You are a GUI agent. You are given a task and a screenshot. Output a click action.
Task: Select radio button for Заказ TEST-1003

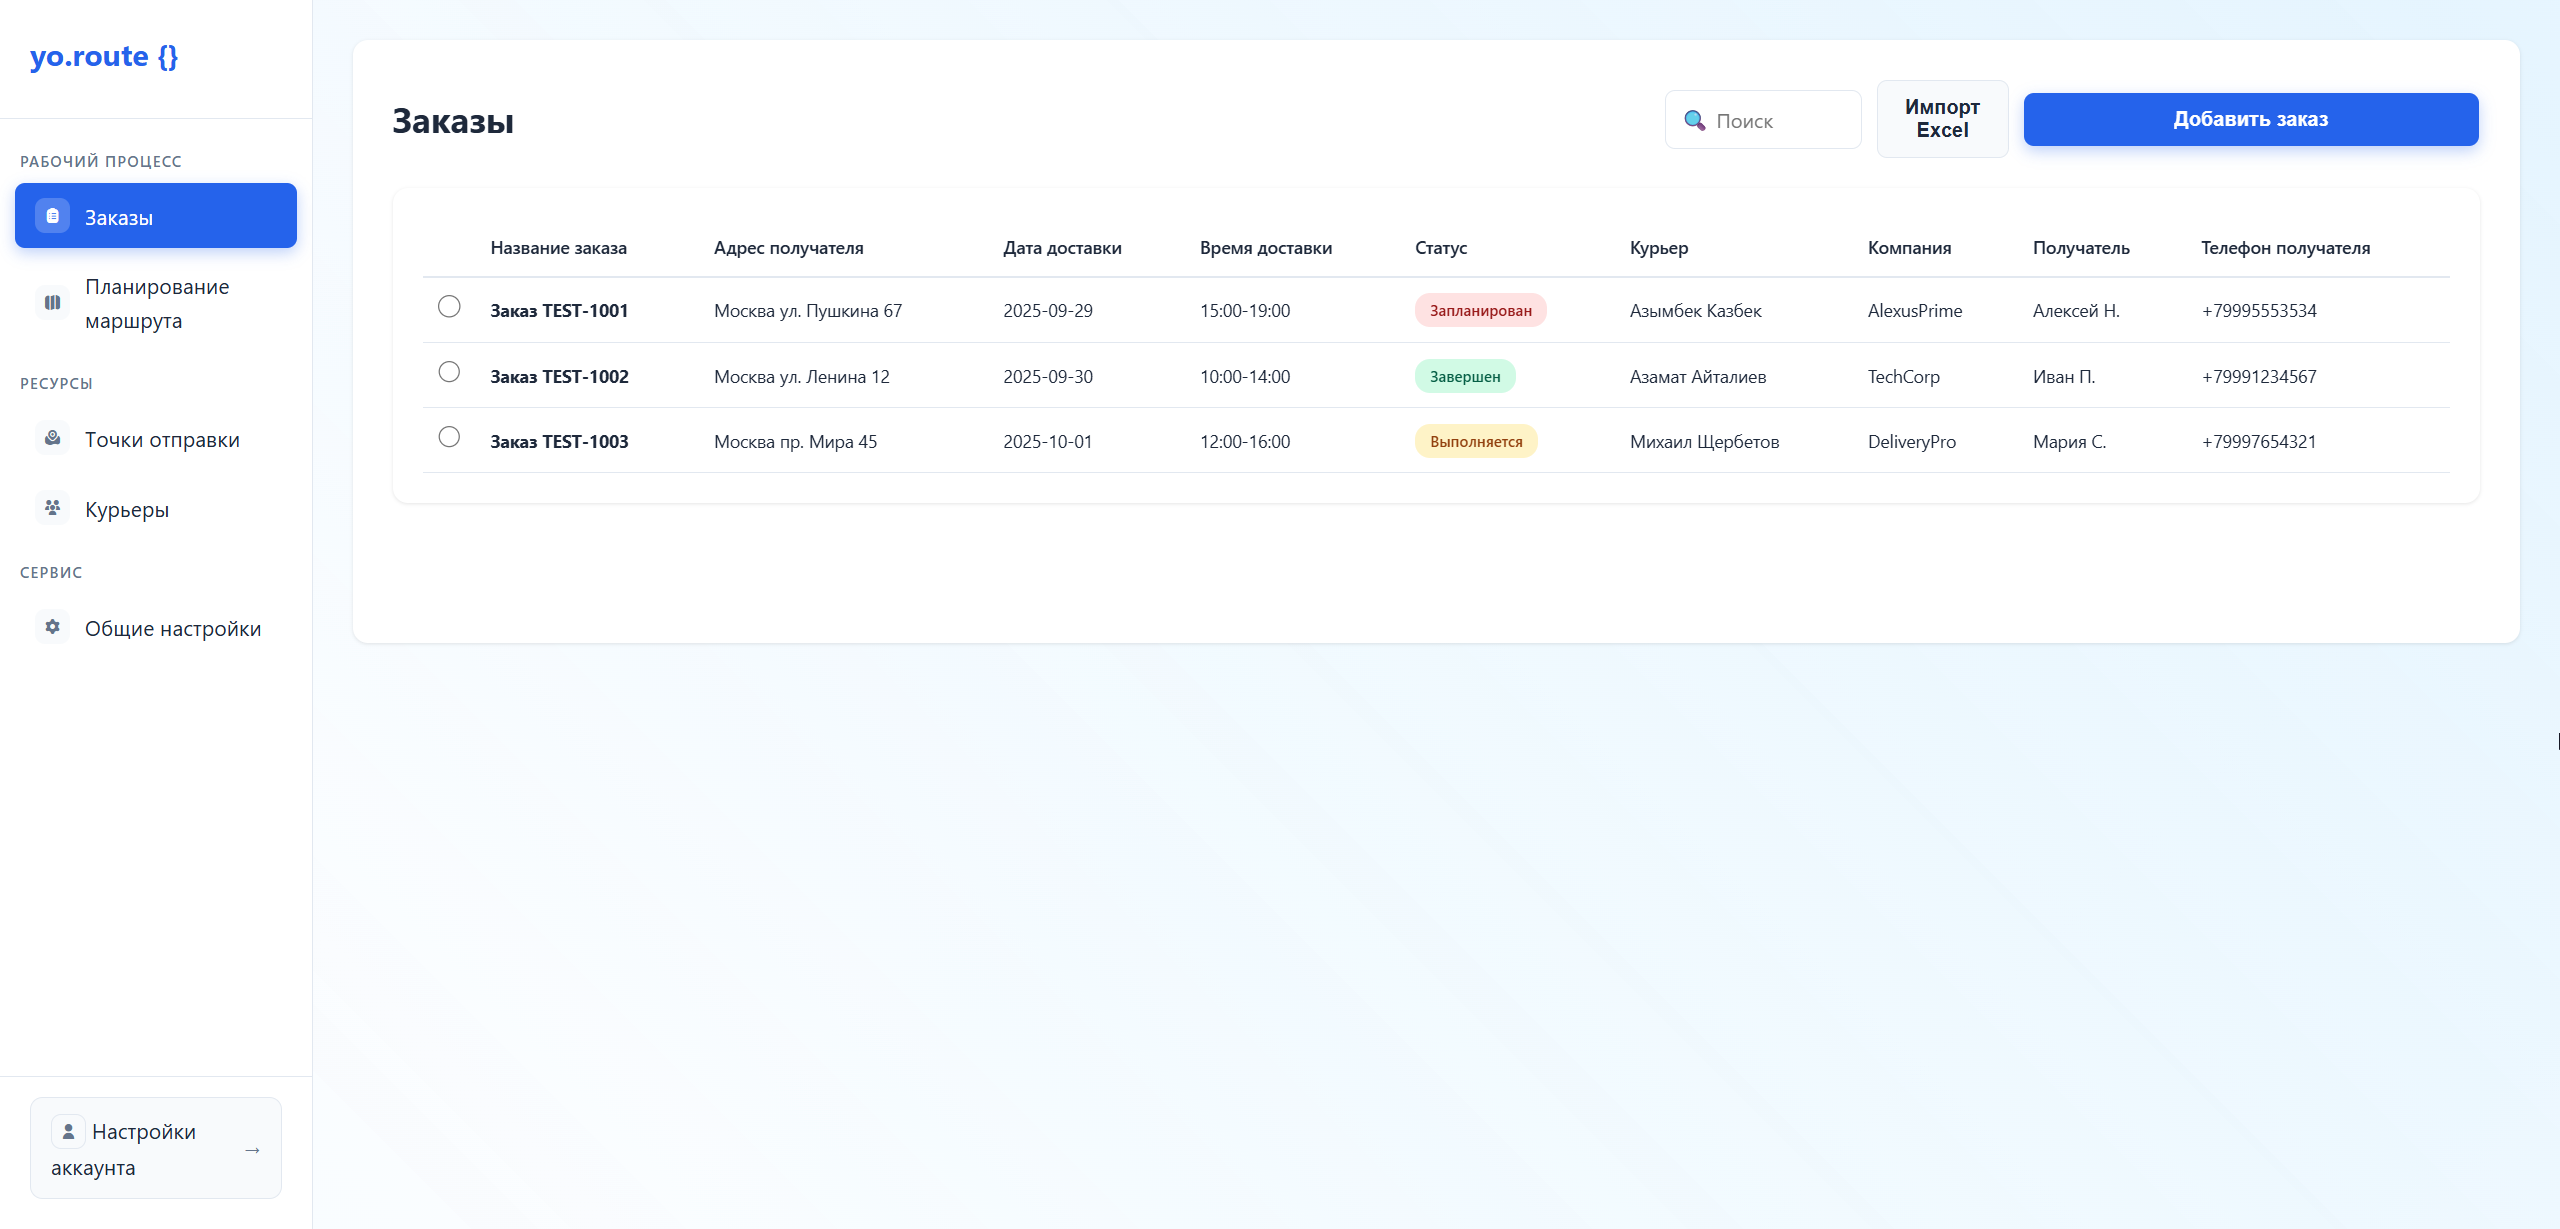[449, 437]
